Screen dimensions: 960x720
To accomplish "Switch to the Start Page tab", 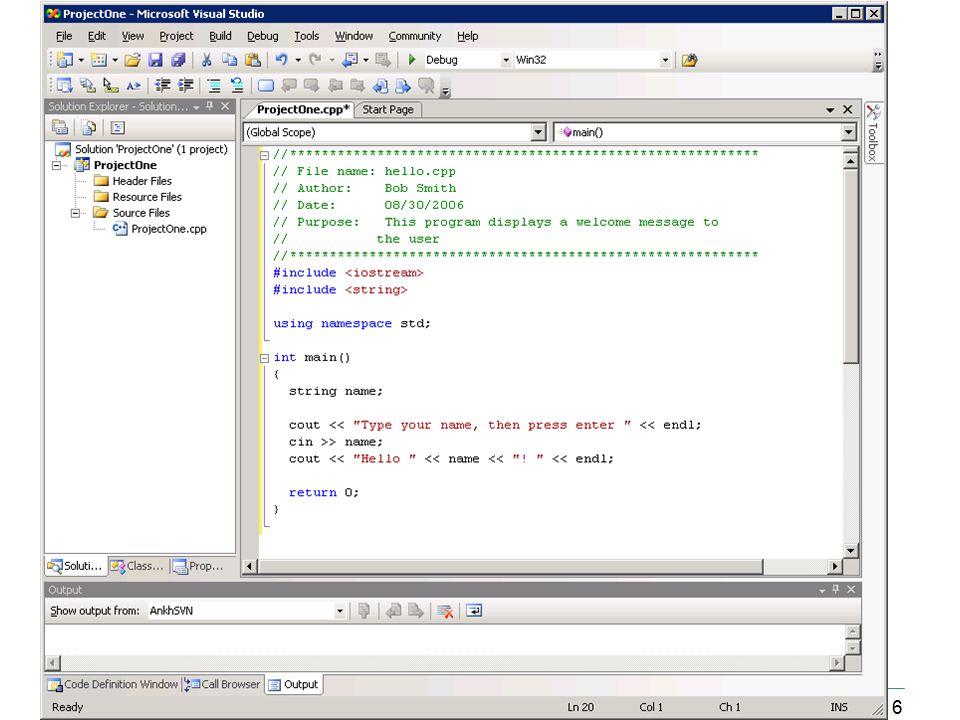I will tap(388, 110).
